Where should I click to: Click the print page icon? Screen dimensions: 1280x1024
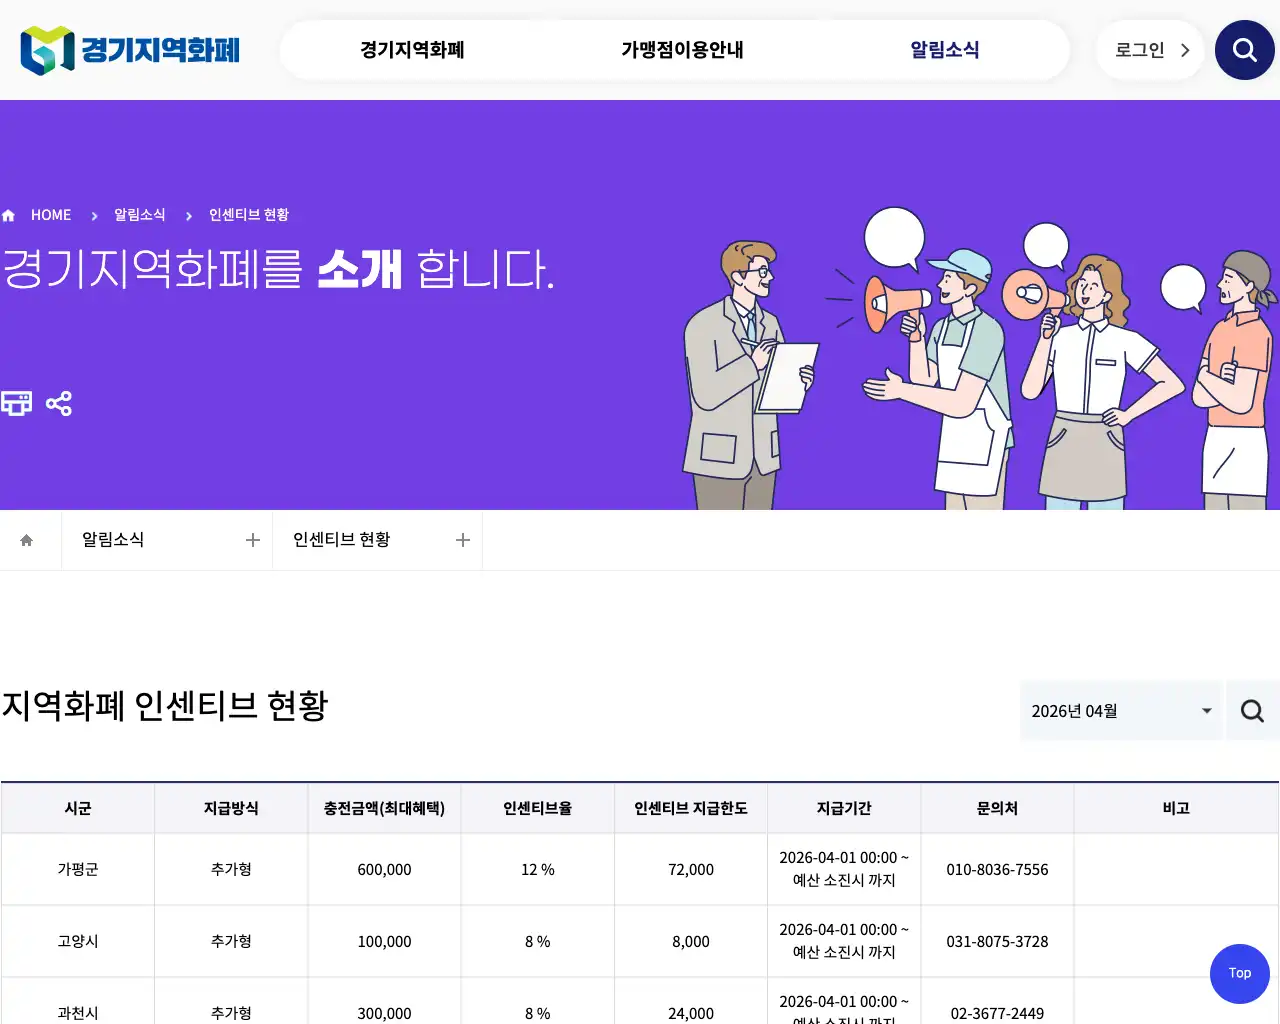point(16,403)
